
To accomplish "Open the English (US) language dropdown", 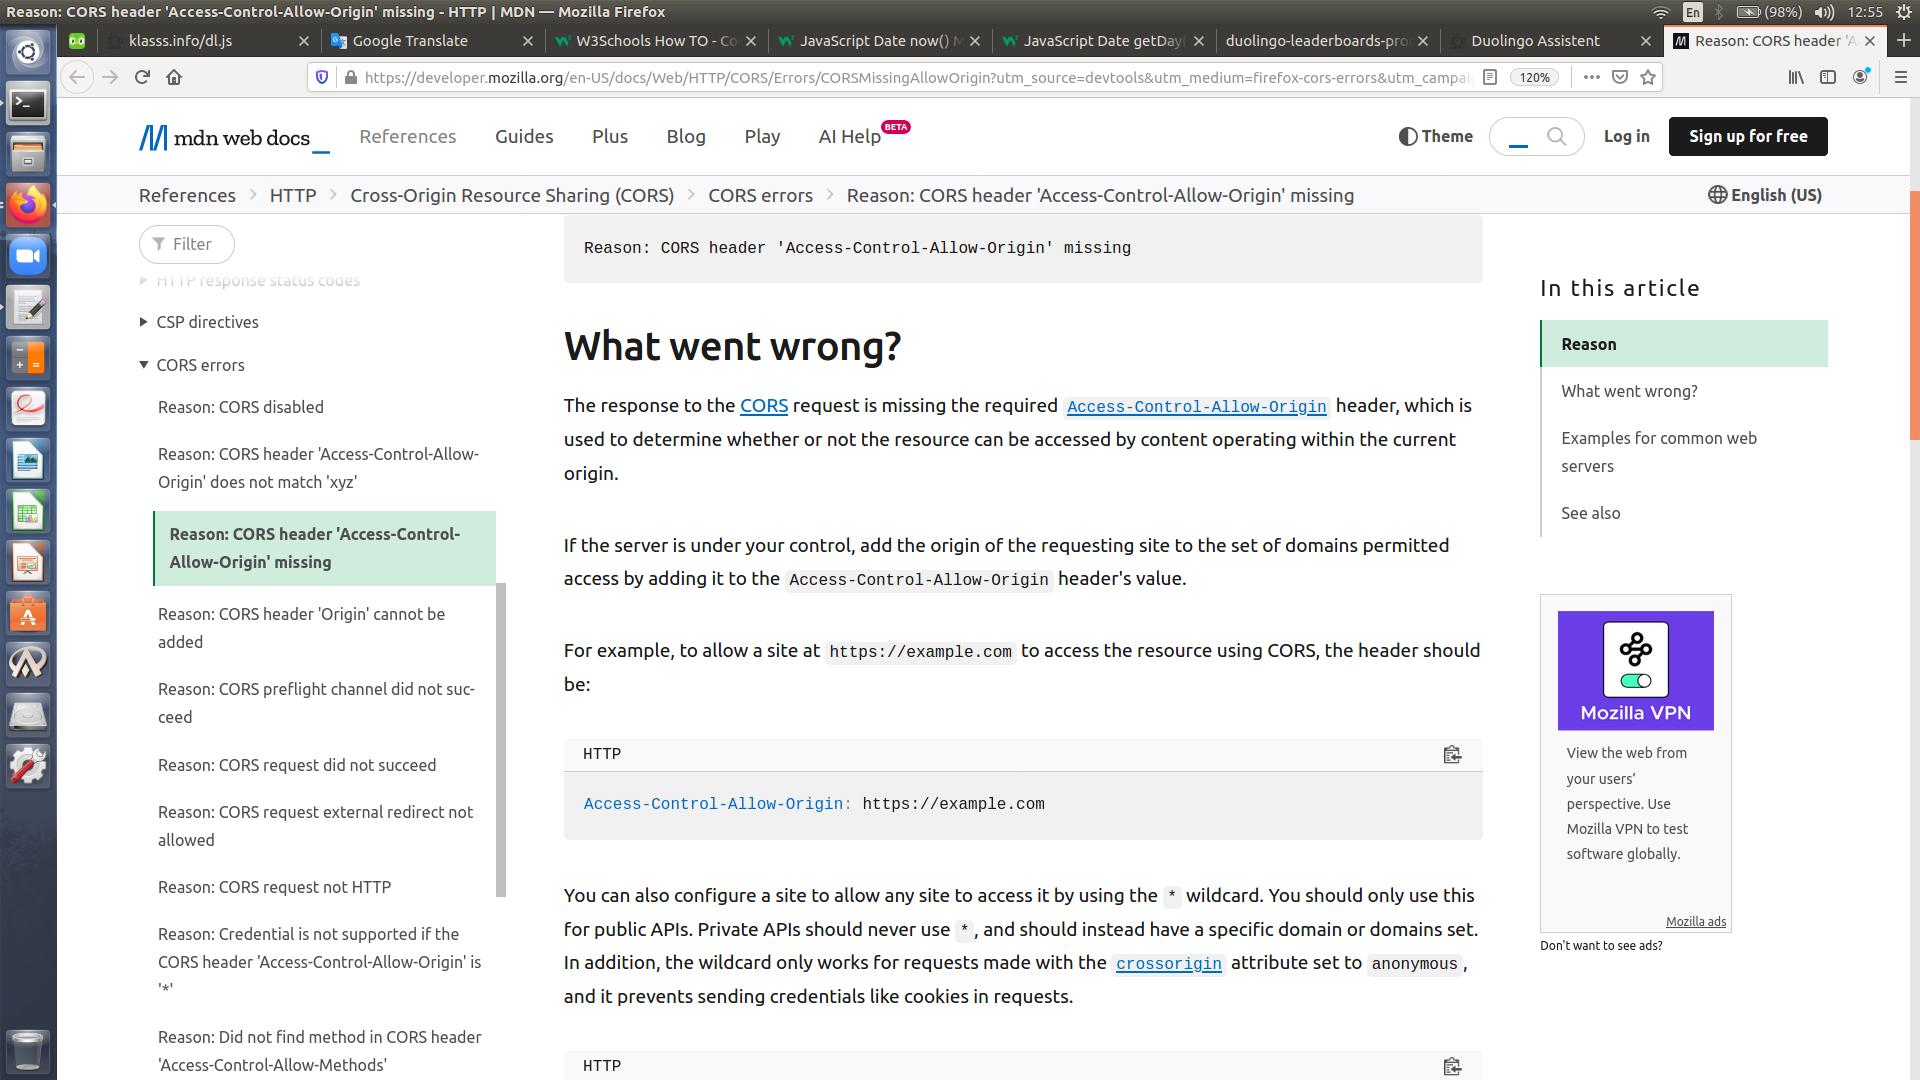I will coord(1765,195).
